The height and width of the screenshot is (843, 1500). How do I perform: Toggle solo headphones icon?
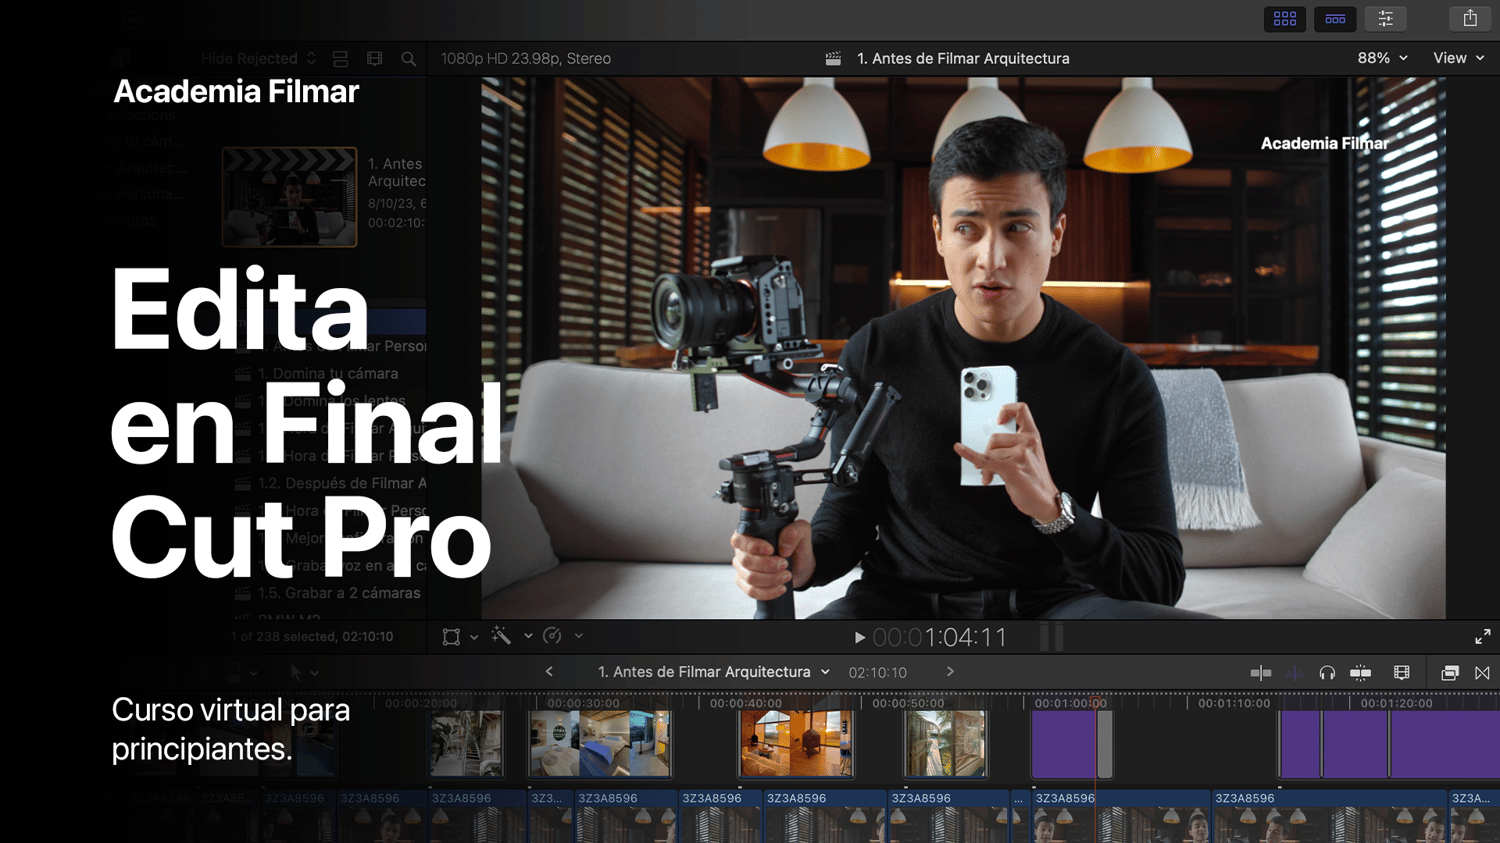(1327, 673)
